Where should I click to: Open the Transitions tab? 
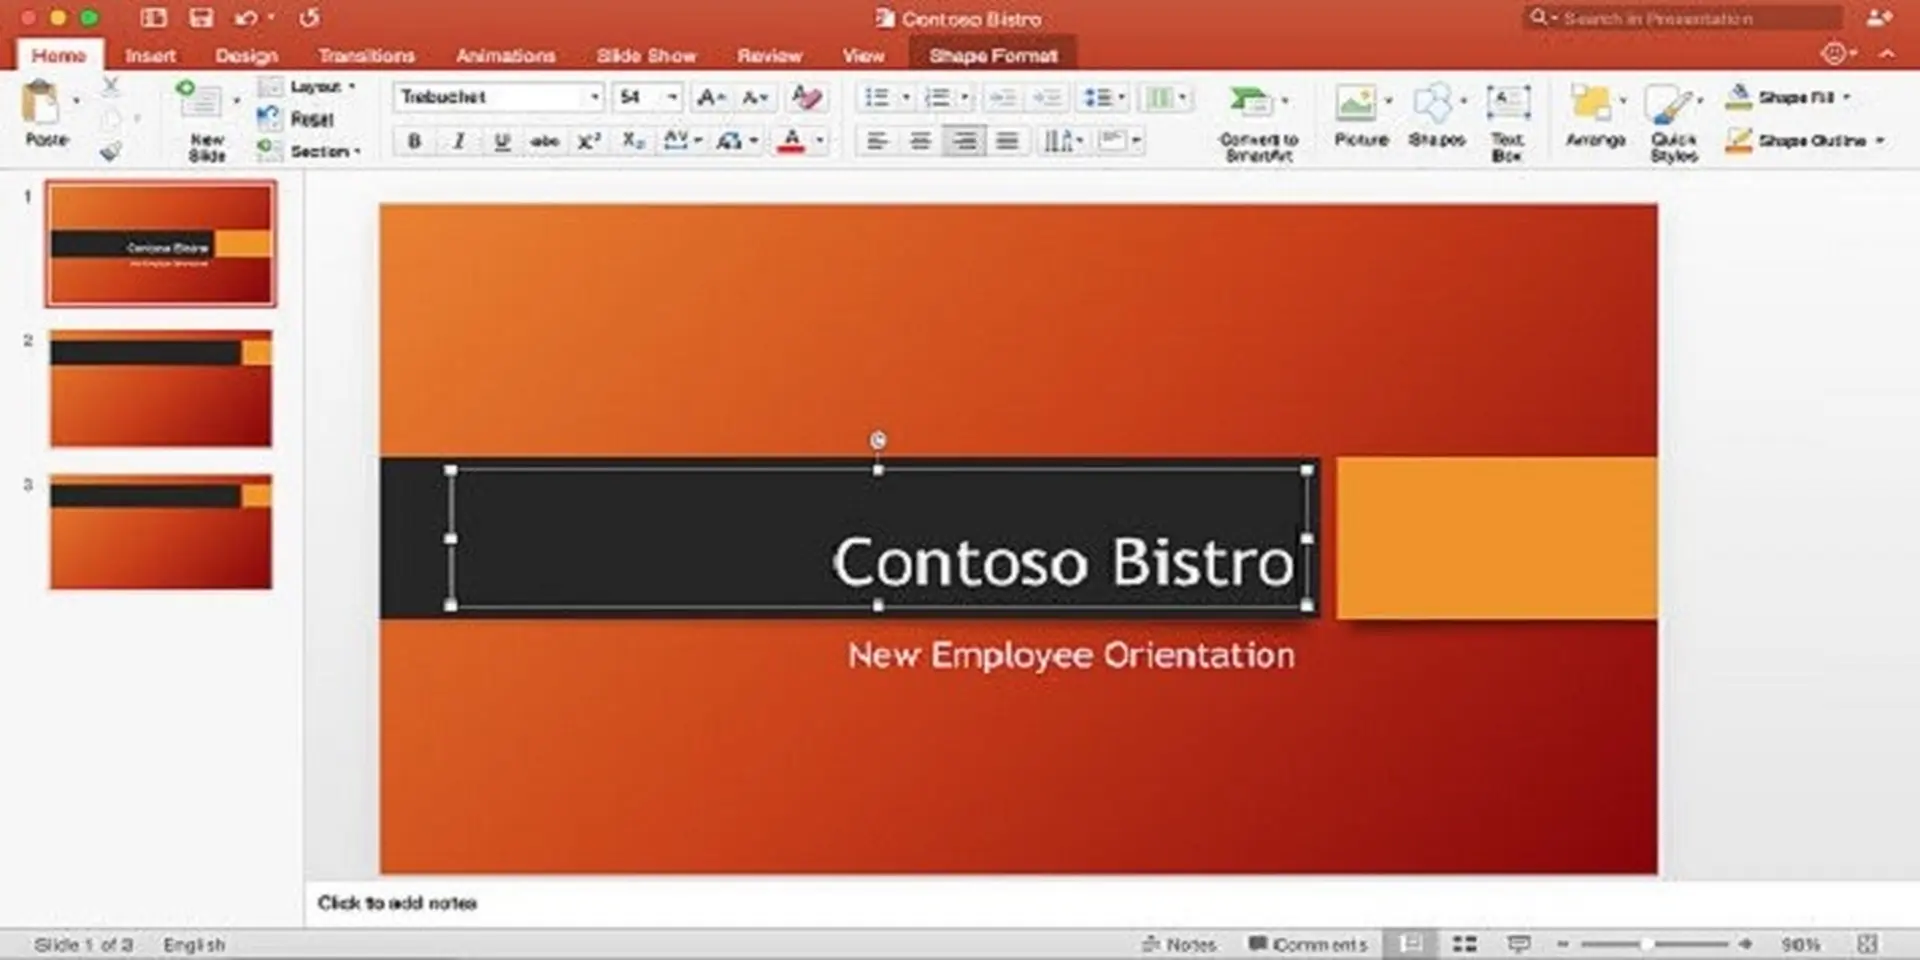pyautogui.click(x=366, y=56)
